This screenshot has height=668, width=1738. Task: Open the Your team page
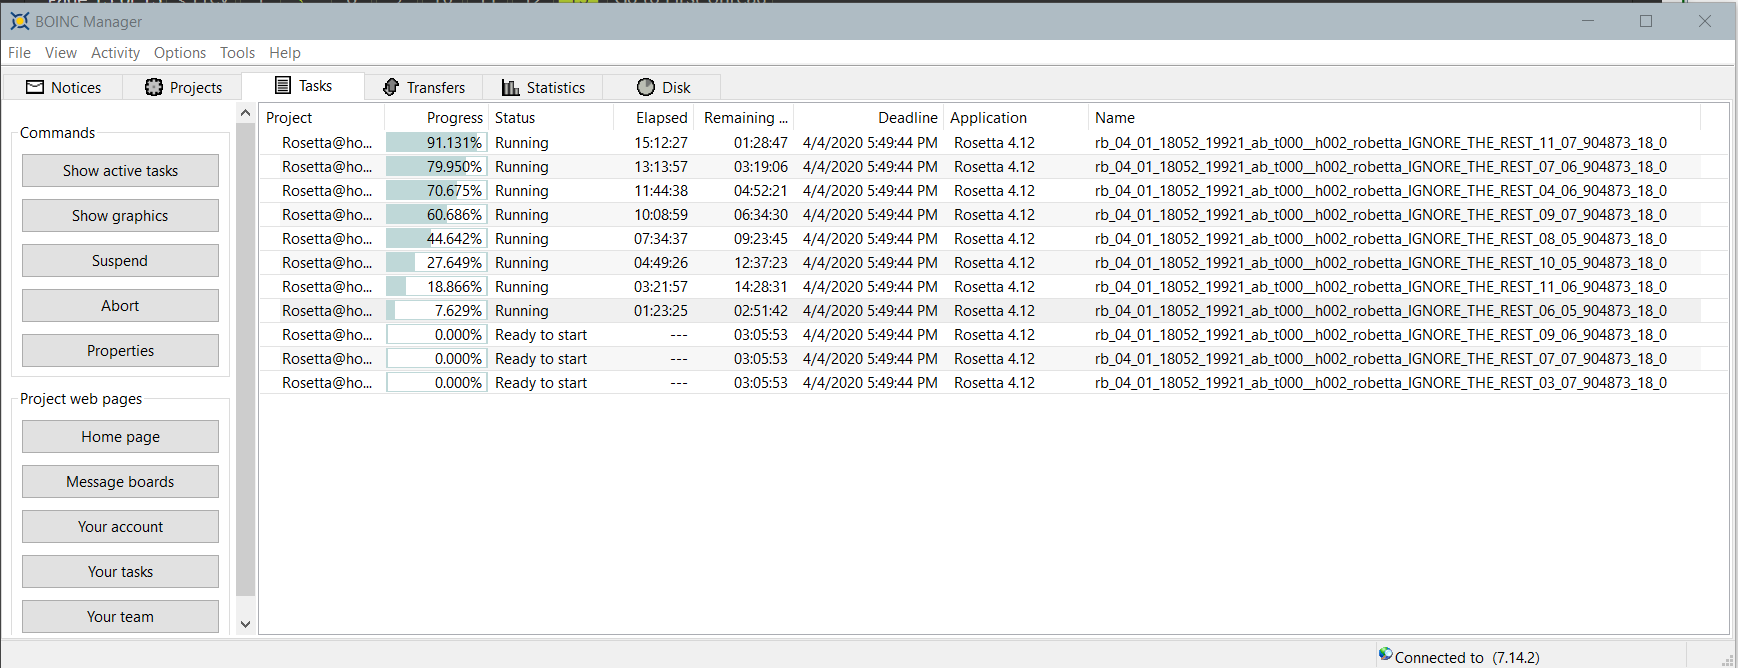pyautogui.click(x=120, y=617)
